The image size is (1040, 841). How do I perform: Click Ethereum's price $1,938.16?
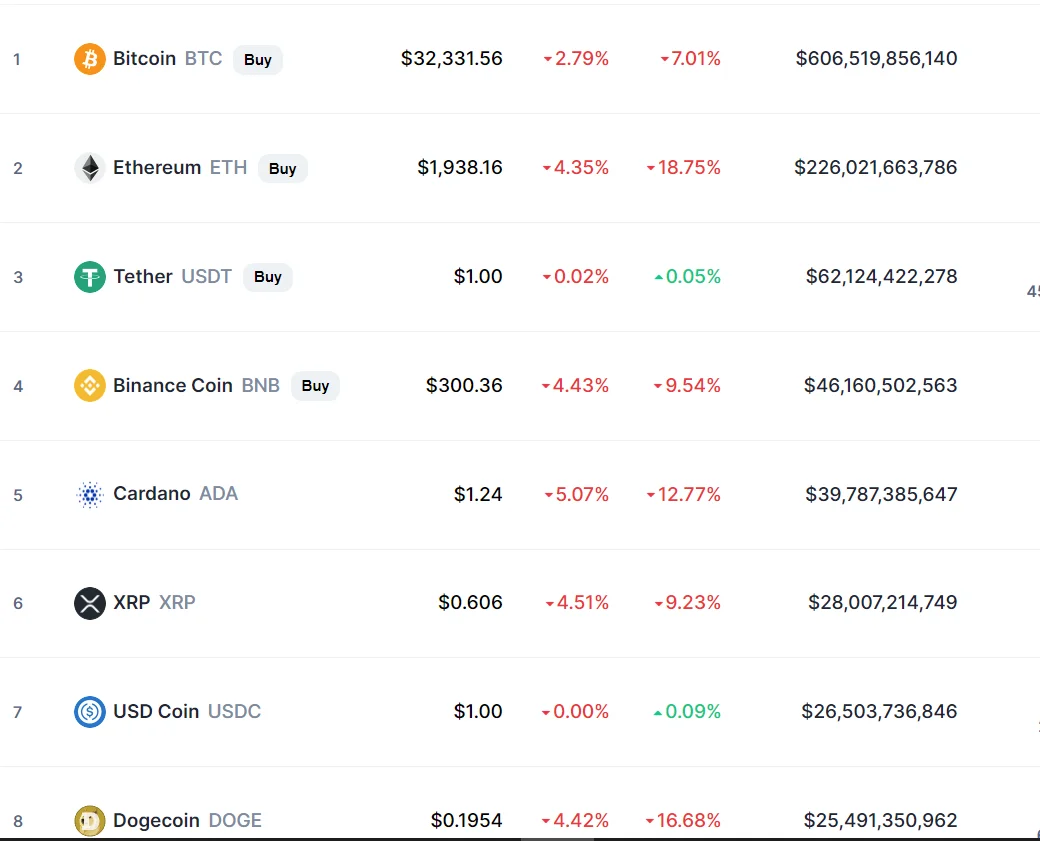coord(460,167)
